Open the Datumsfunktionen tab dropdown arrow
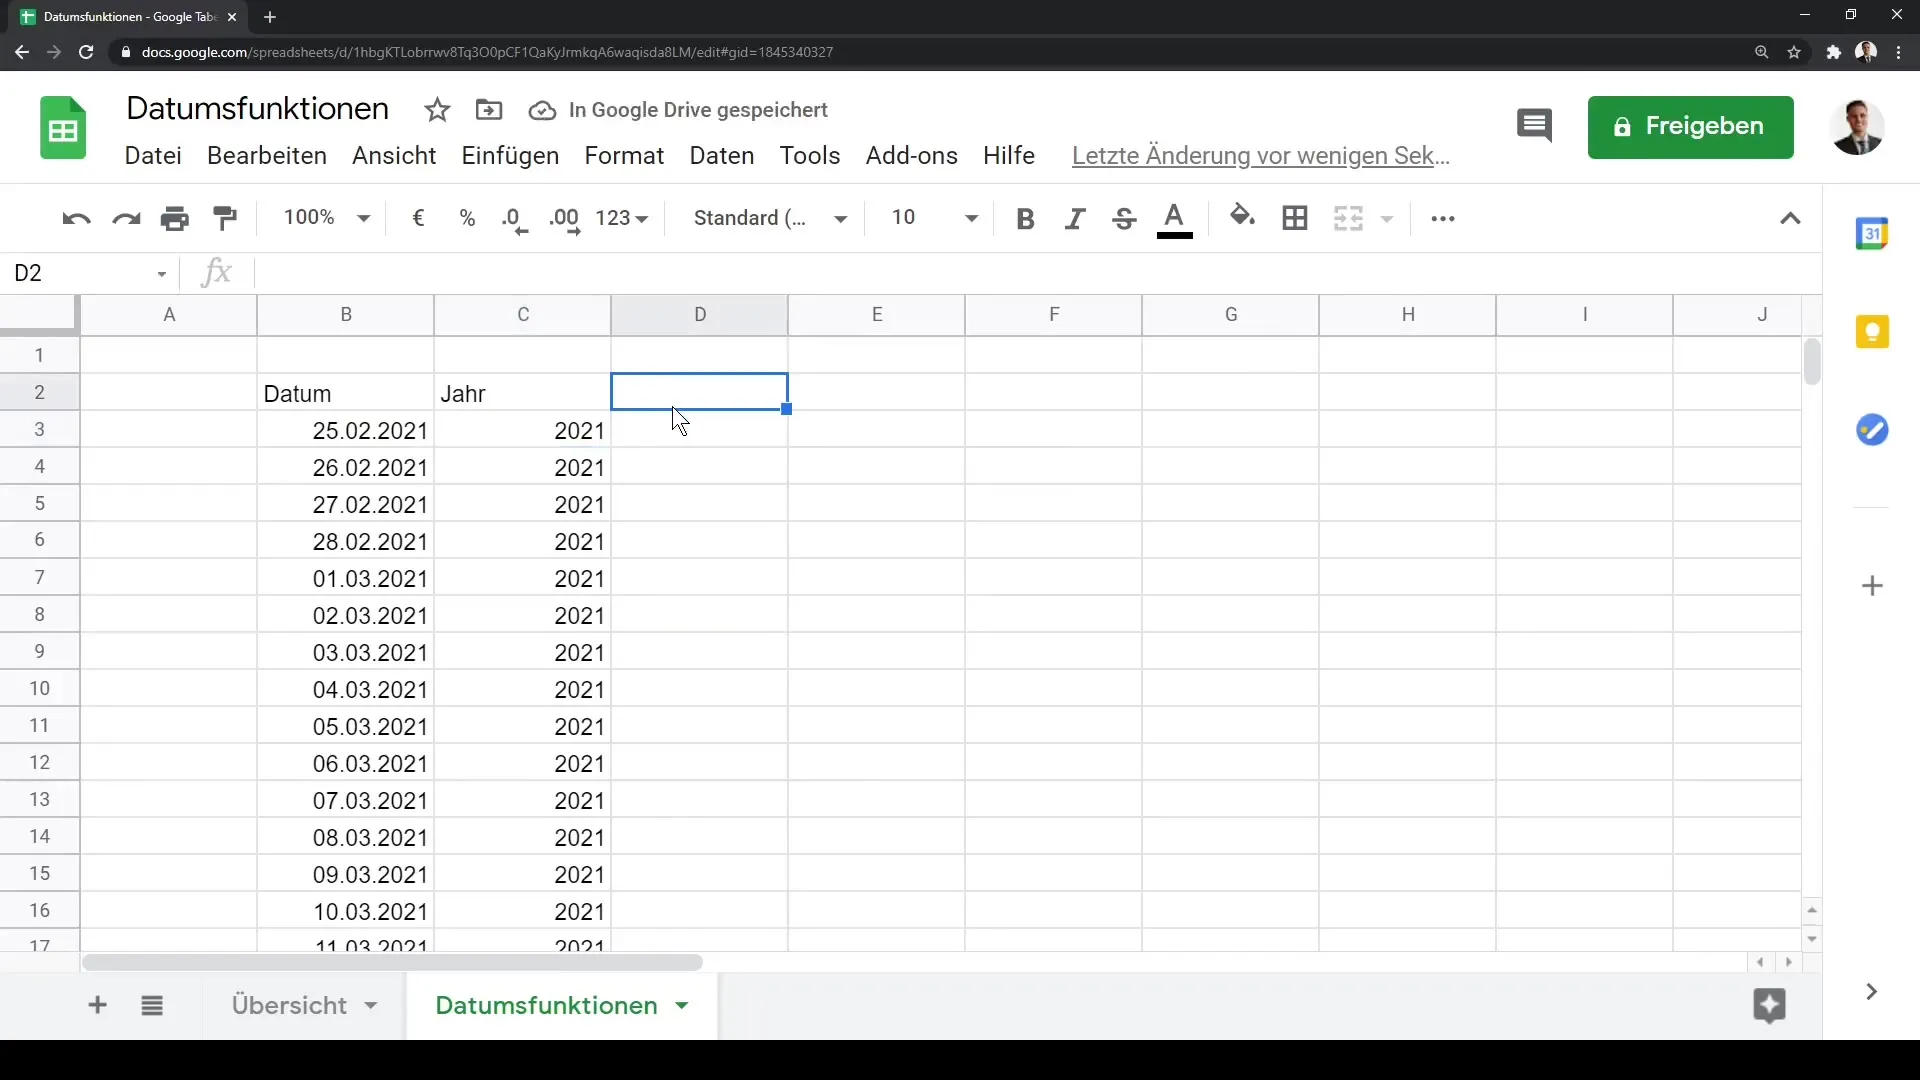The height and width of the screenshot is (1080, 1920). click(x=682, y=1006)
